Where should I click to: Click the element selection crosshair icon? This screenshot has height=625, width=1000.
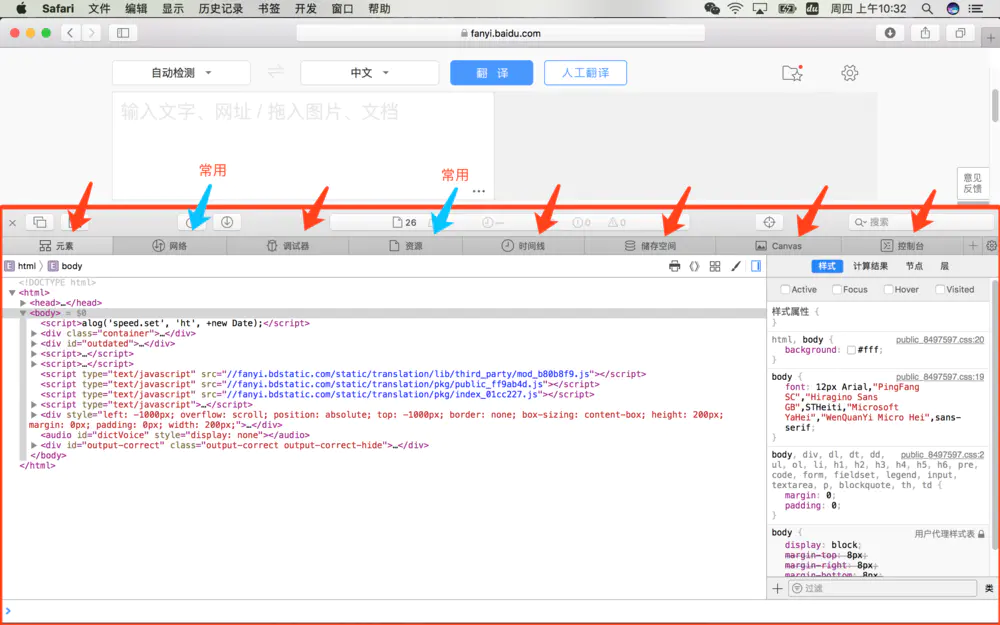pos(769,222)
